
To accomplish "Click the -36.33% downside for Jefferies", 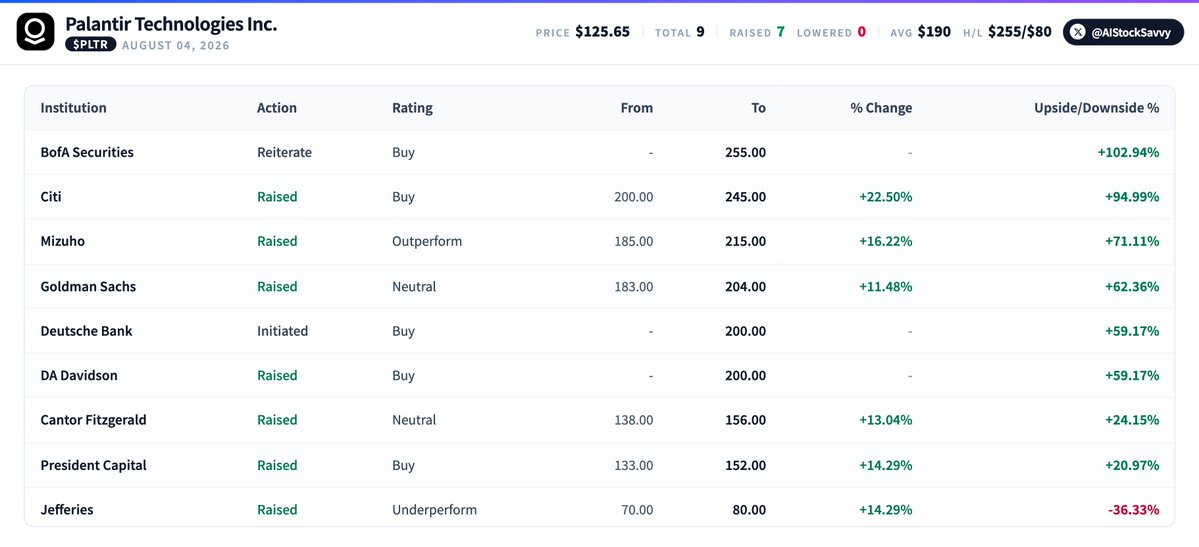I will (x=1134, y=509).
